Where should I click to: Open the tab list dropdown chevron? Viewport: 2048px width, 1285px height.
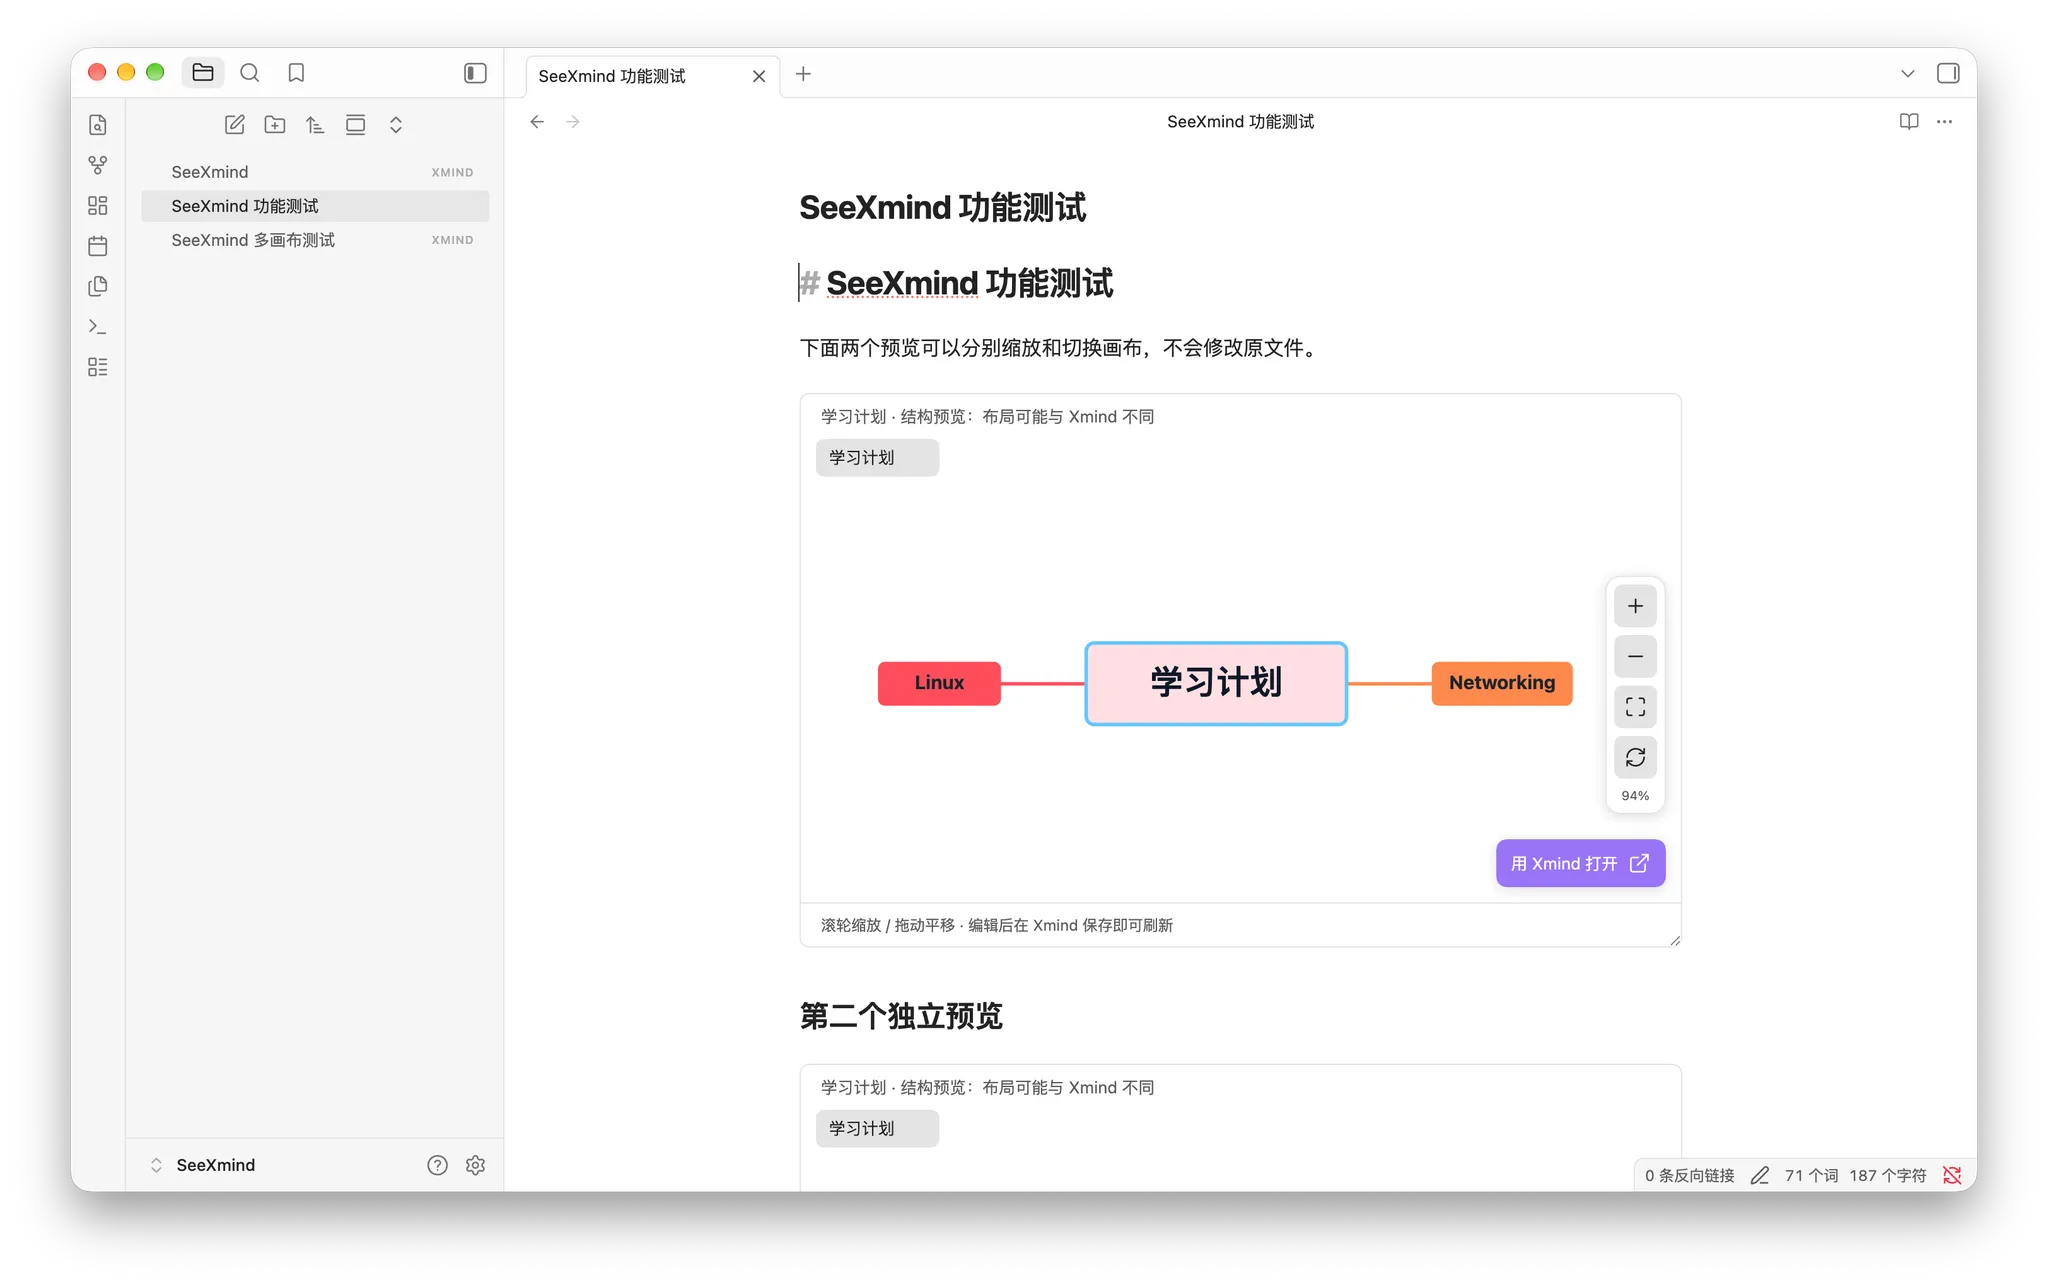point(1907,74)
